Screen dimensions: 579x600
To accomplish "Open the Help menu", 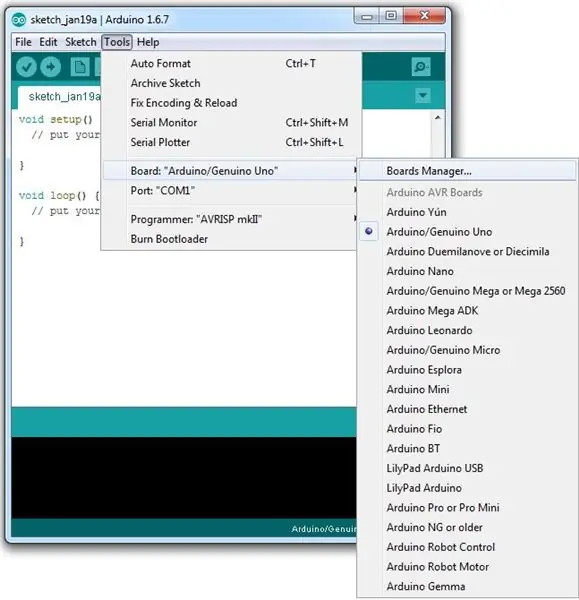I will pos(148,42).
